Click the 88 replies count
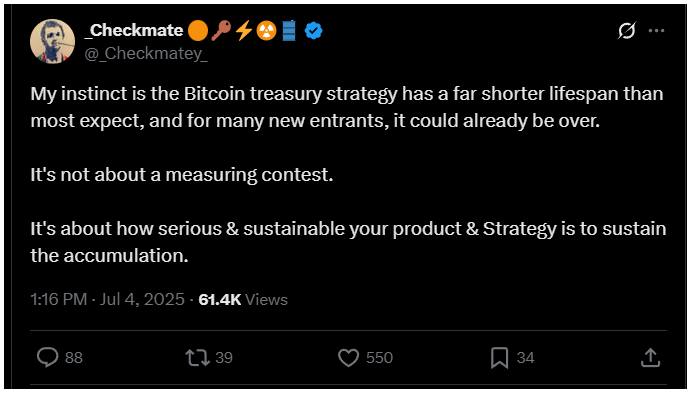691x393 pixels. click(x=74, y=358)
